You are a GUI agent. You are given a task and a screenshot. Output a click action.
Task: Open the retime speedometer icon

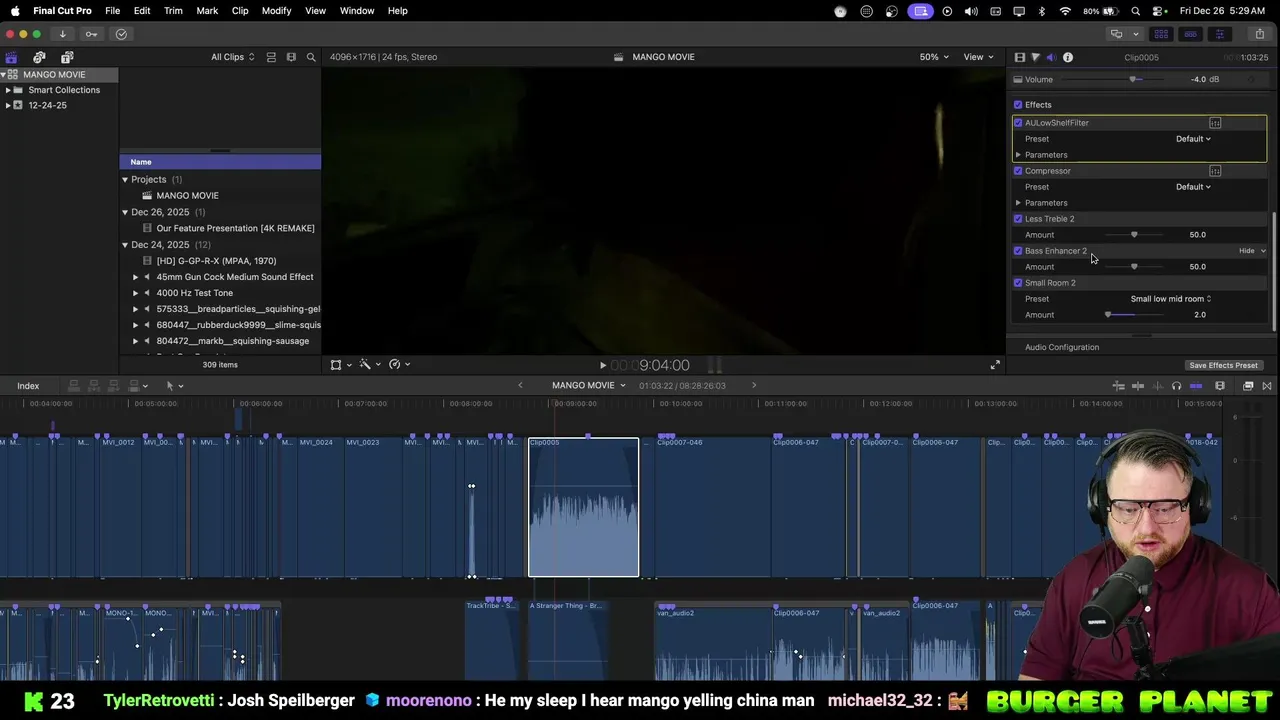(x=395, y=365)
